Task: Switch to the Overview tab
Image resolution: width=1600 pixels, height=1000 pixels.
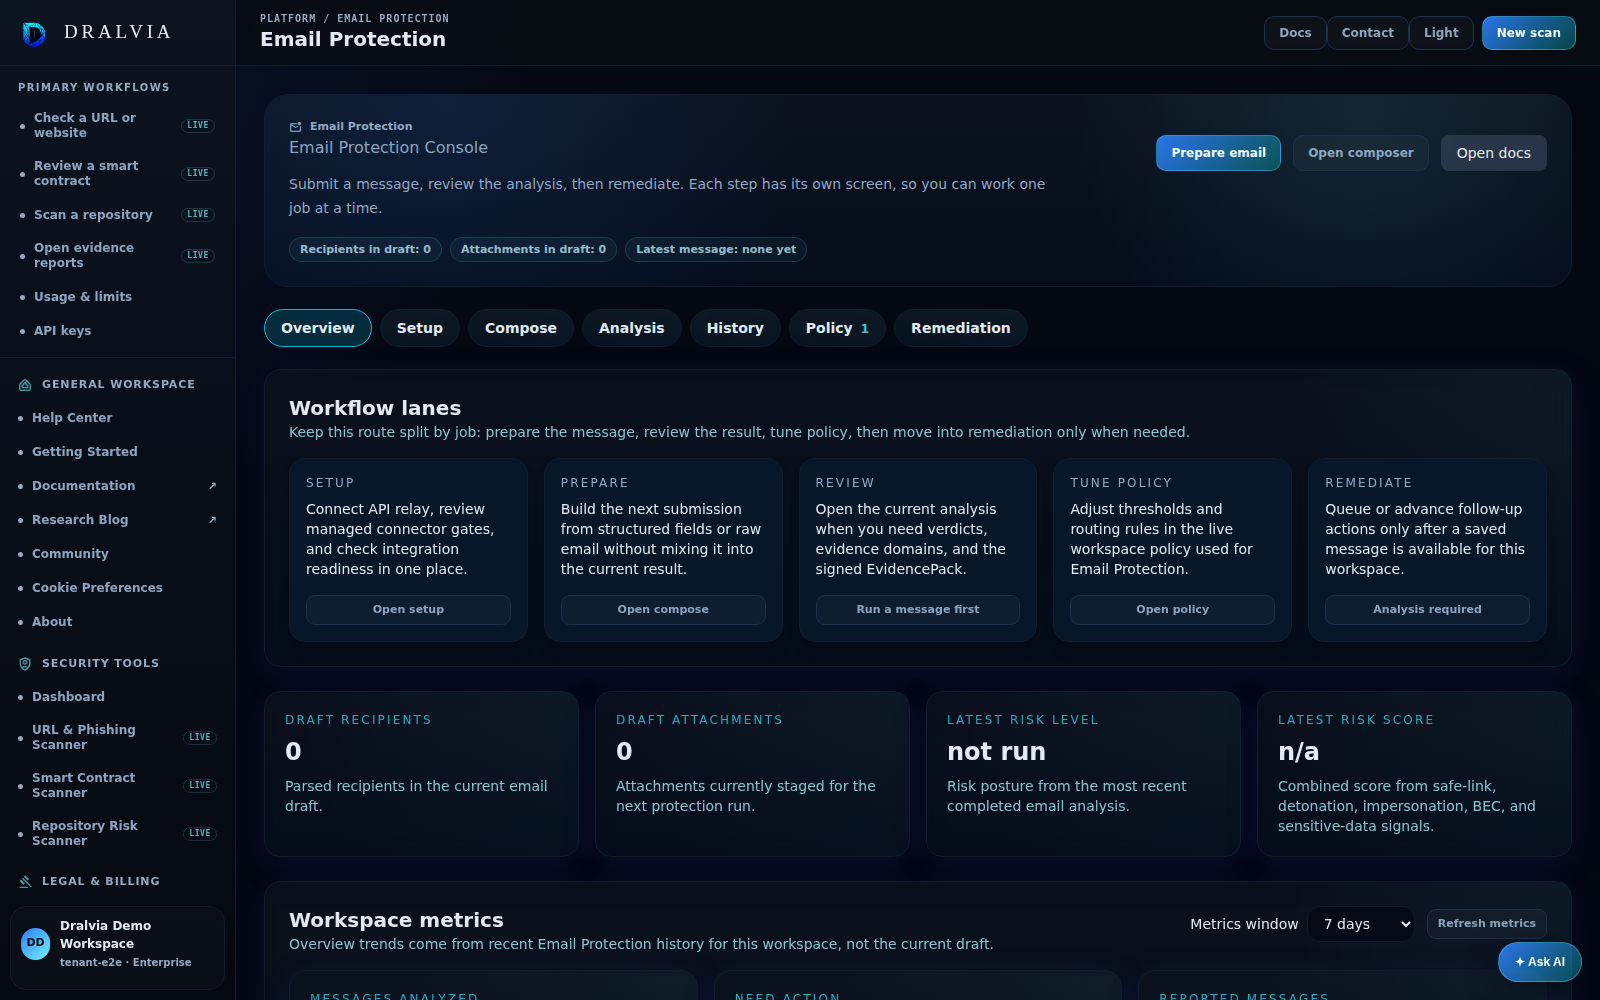Action: [x=318, y=328]
